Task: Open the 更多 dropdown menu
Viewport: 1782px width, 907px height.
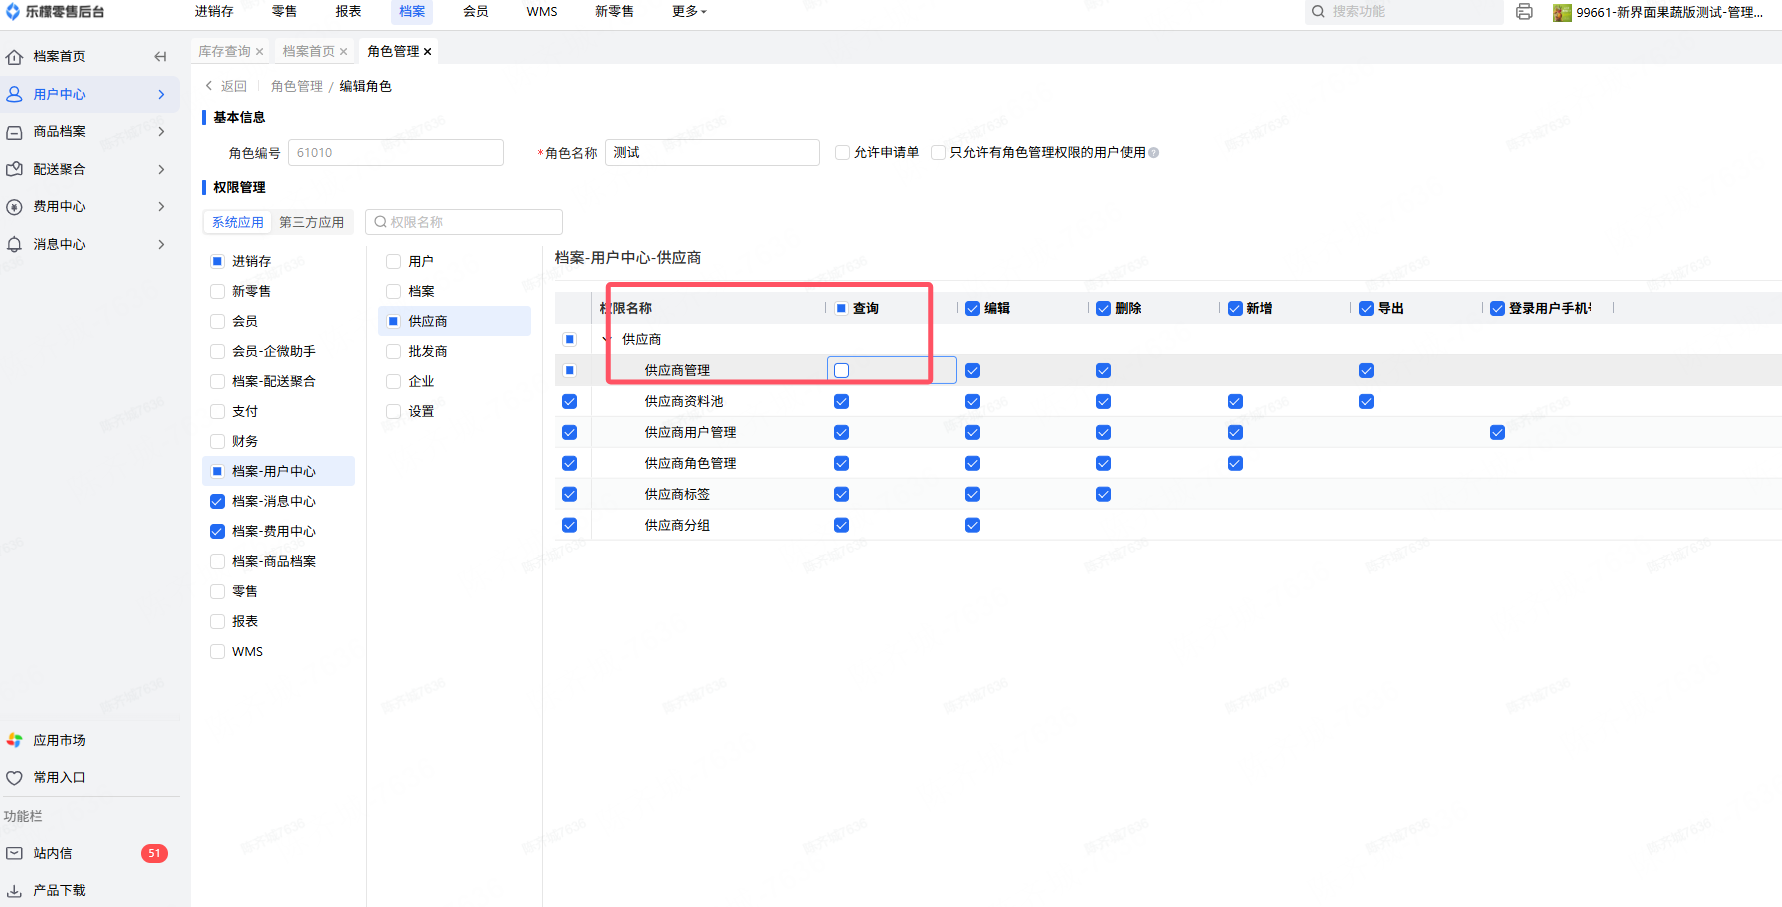Action: [x=689, y=12]
